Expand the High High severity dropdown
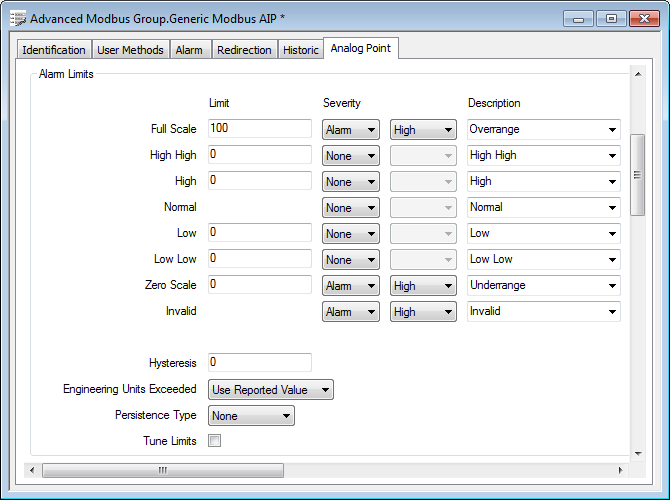 click(350, 155)
